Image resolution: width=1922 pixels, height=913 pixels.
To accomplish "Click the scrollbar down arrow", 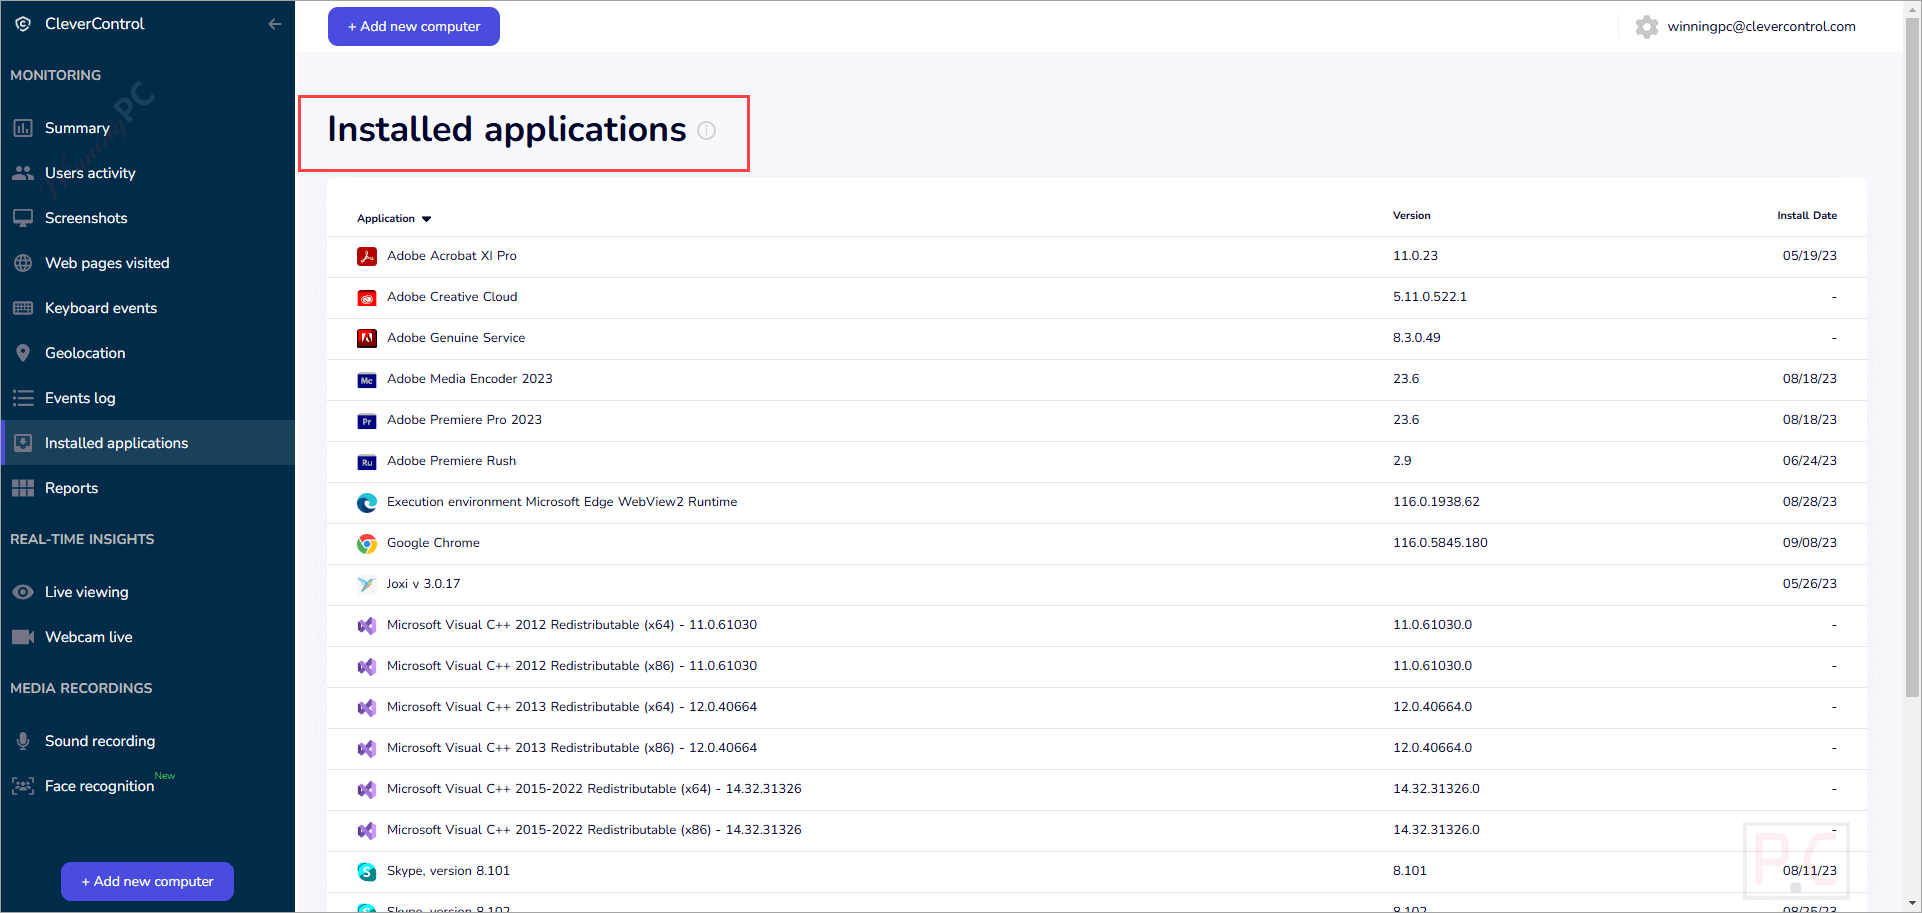I will [1913, 904].
